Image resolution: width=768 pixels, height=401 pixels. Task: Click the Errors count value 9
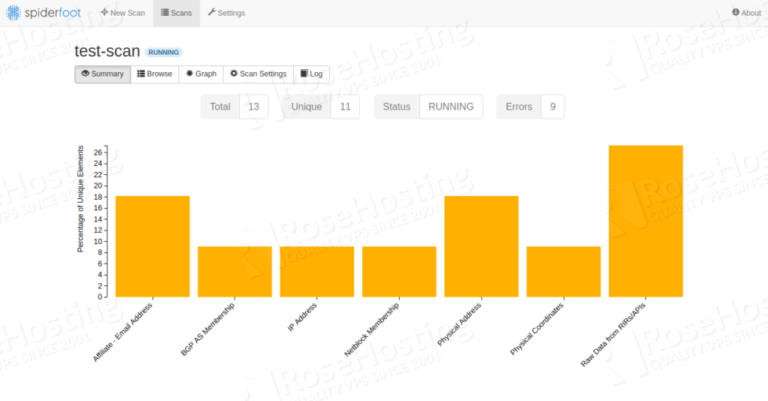(552, 107)
